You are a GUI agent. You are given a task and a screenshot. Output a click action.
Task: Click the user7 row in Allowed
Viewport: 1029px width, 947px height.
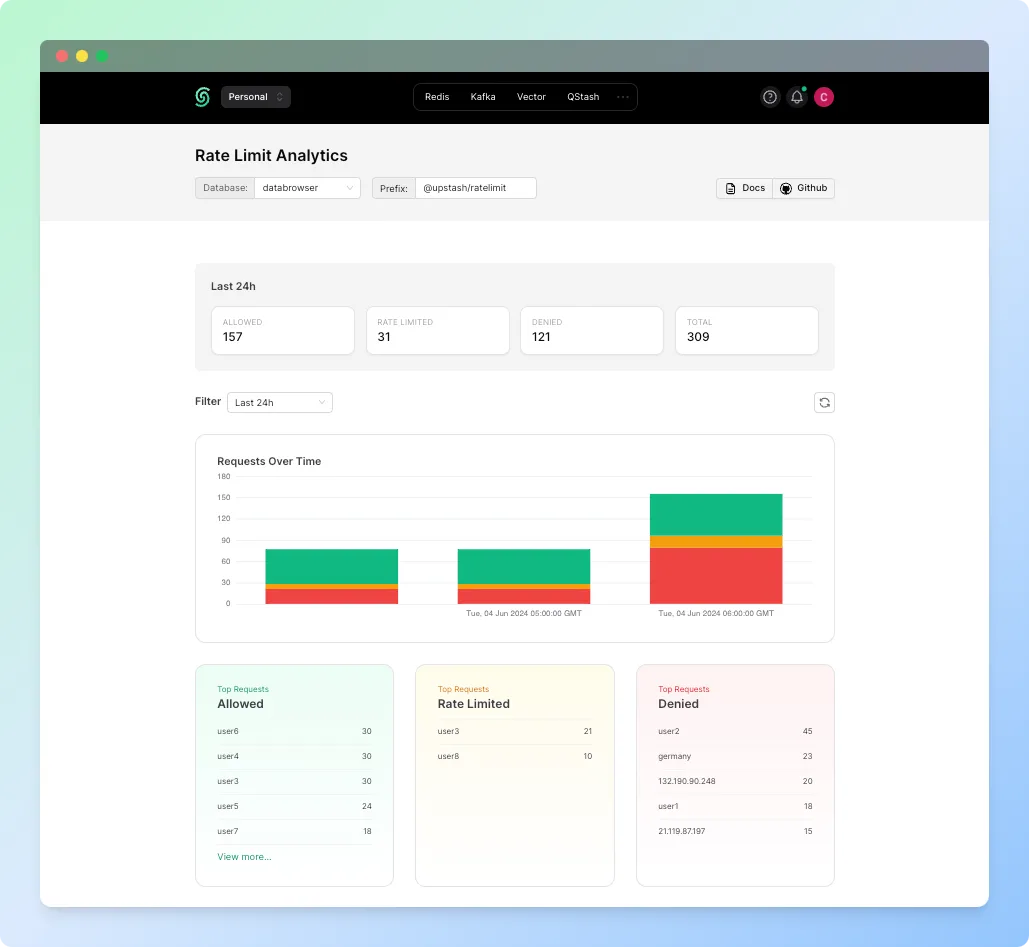tap(295, 831)
